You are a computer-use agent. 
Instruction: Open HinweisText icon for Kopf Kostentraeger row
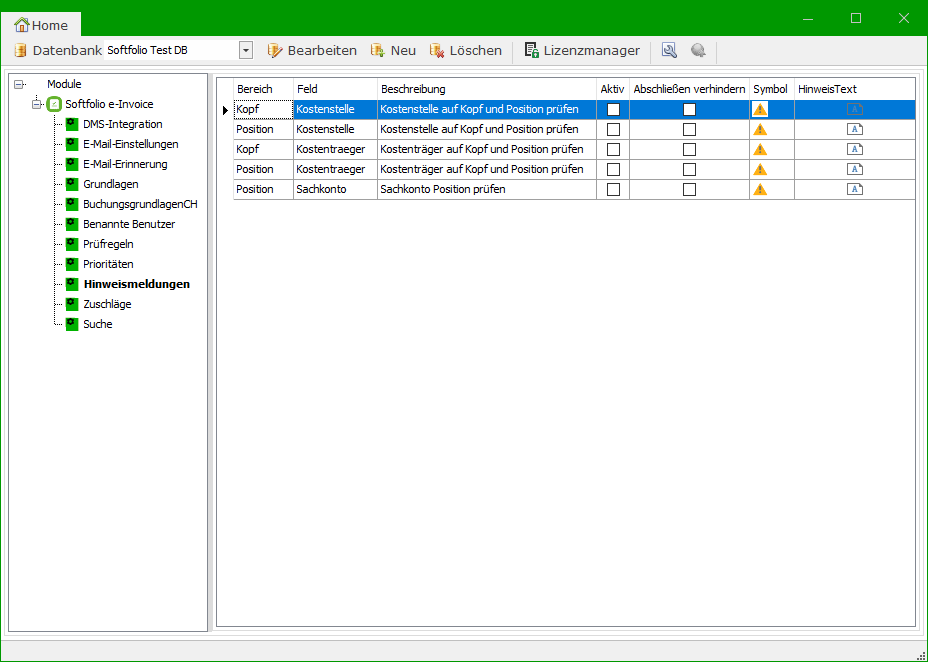[x=855, y=149]
